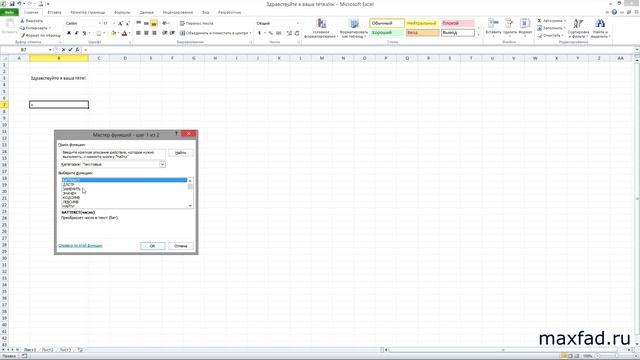Switch to the Рецензирование tab
640x360 pixels.
(x=178, y=13)
